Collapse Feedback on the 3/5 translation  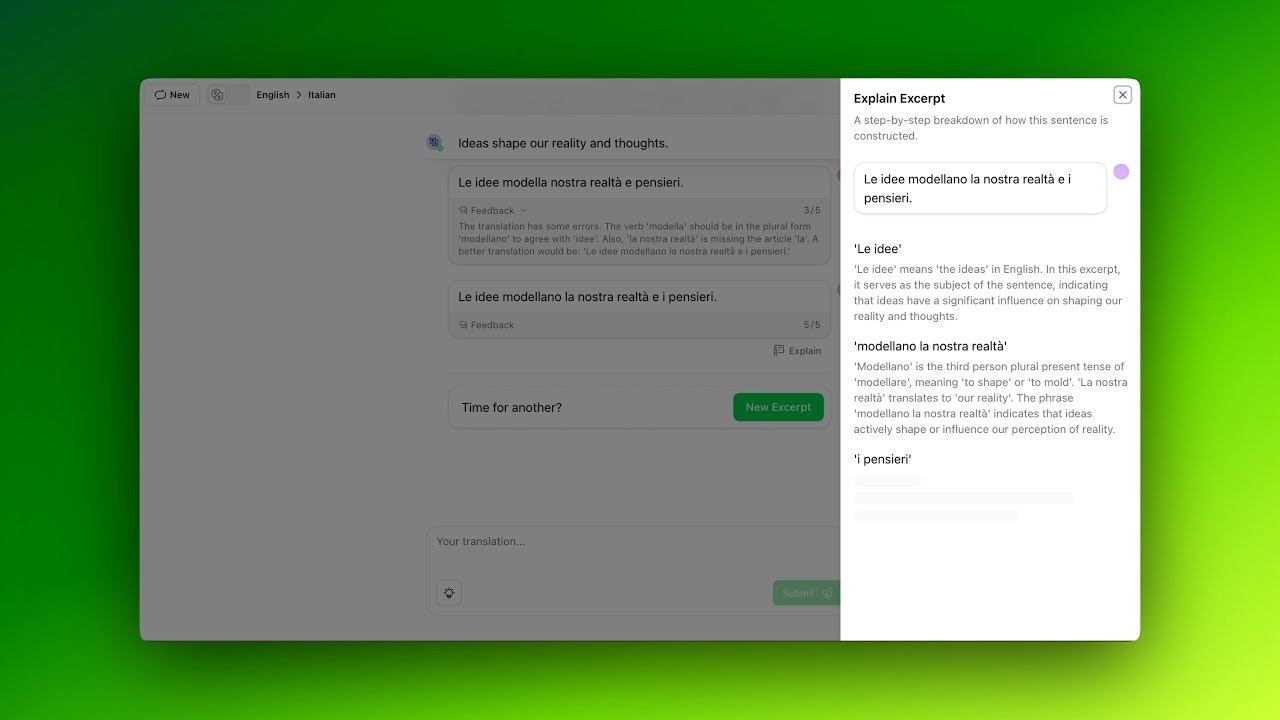pos(492,211)
